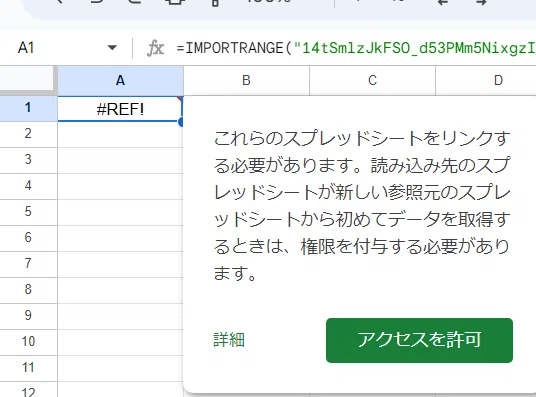Select column C header
The width and height of the screenshot is (536, 397).
(x=372, y=80)
